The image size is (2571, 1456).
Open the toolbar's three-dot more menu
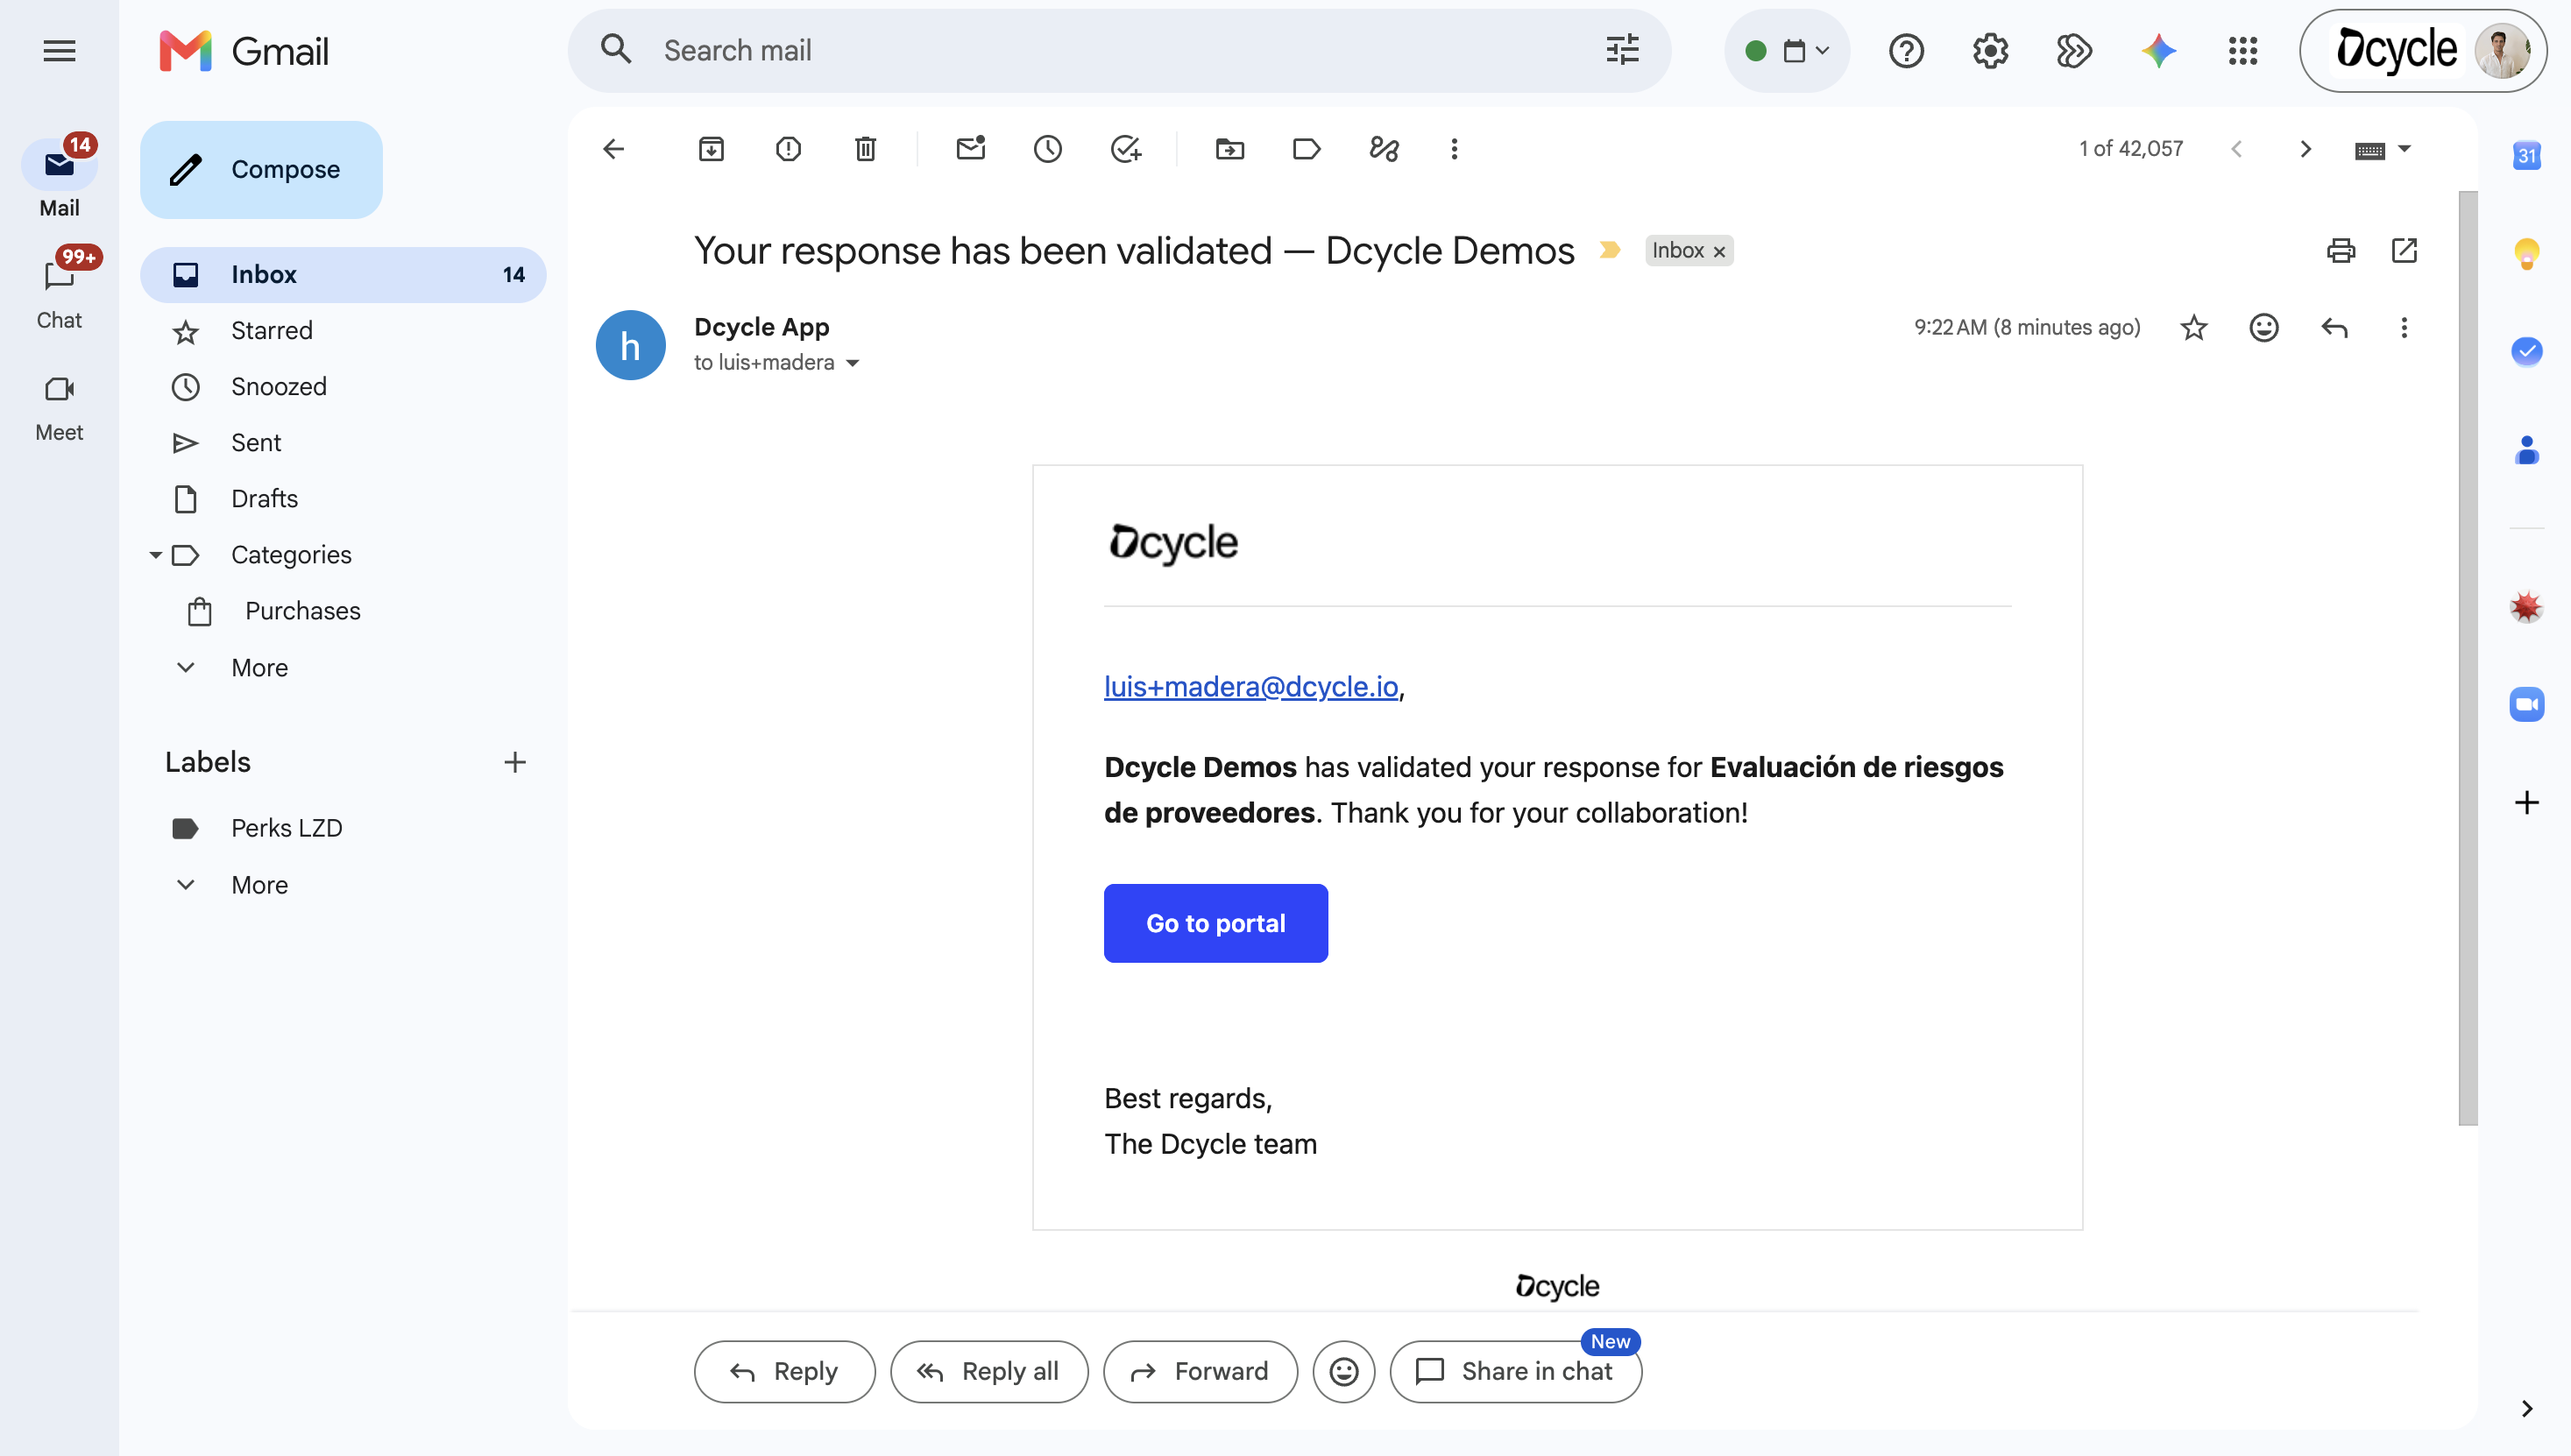[x=1454, y=149]
